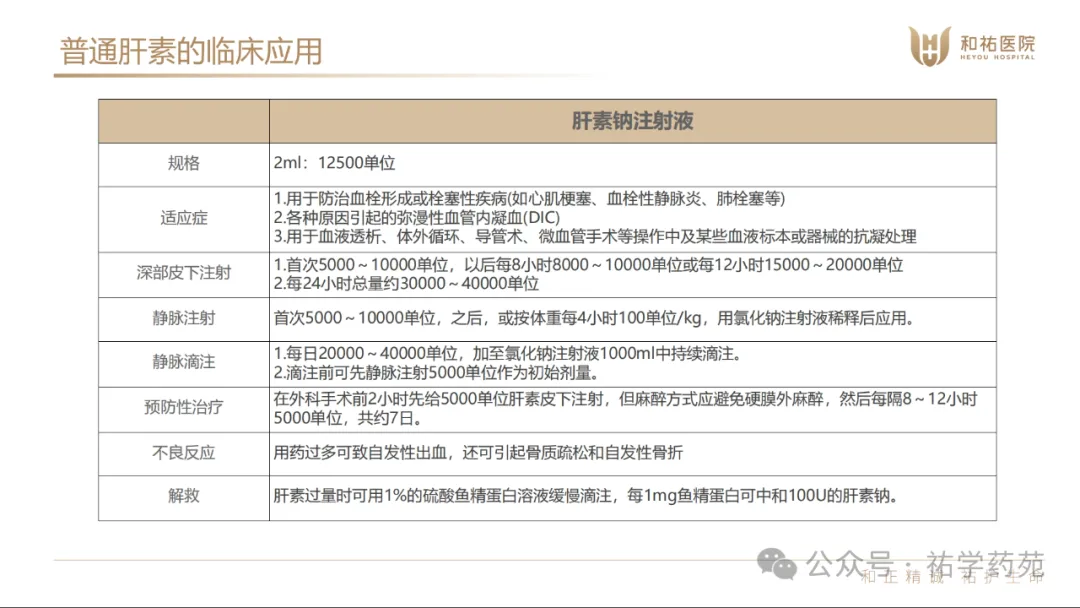Click the line about 血液透析、体外循环

594,237
